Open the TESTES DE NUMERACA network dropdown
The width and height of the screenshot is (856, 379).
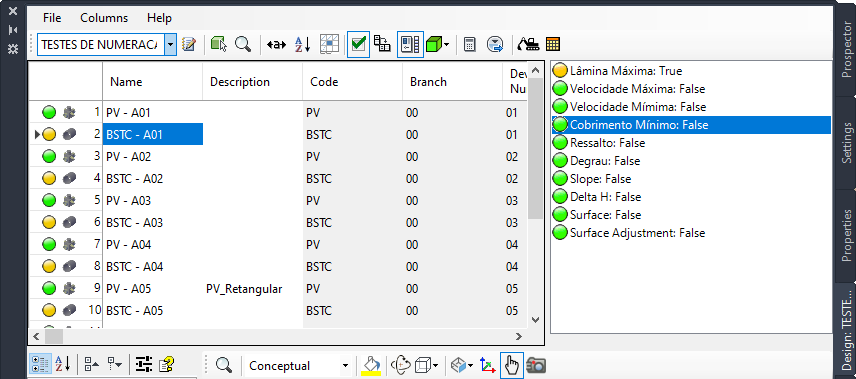171,44
